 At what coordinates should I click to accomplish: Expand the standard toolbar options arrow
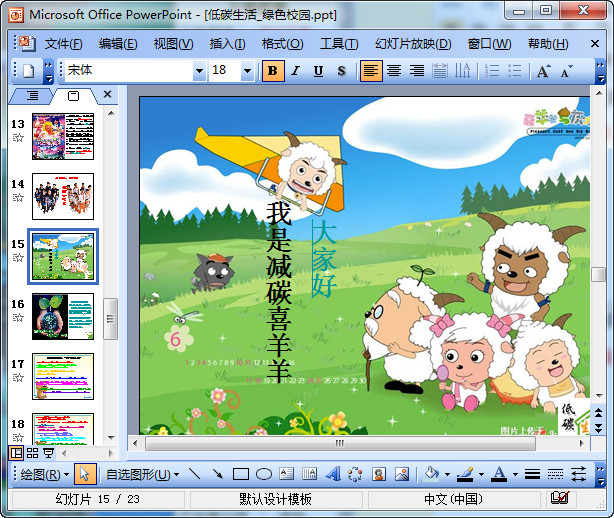48,71
